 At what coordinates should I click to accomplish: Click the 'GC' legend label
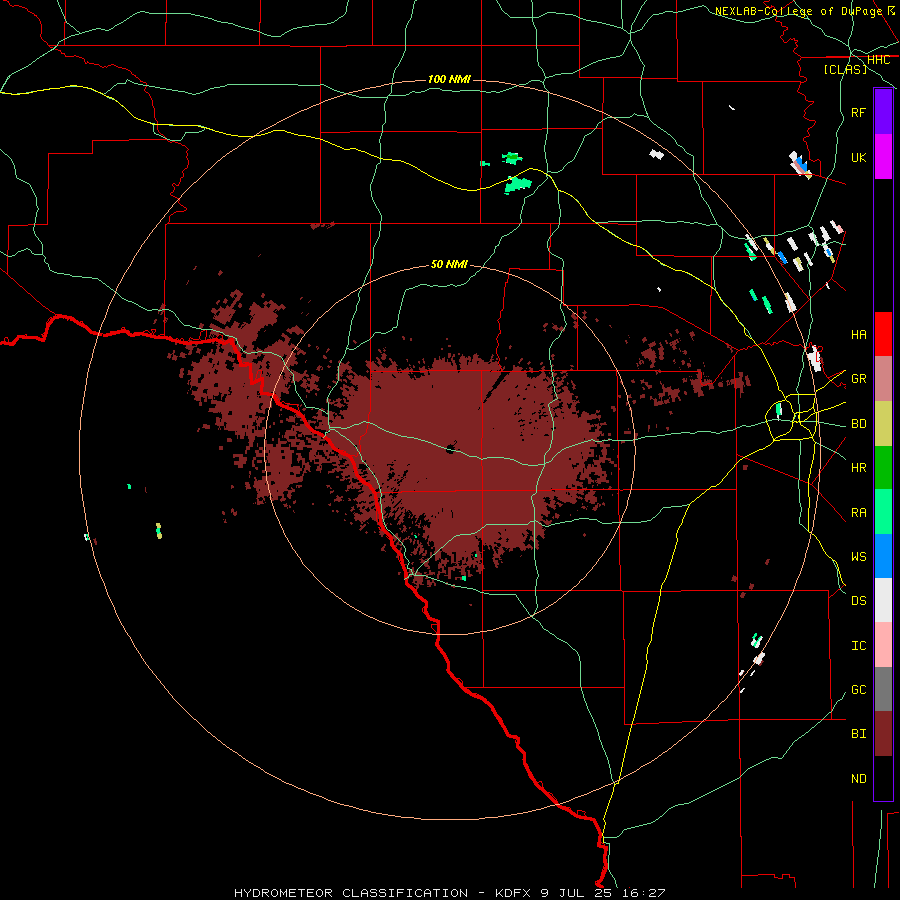click(859, 690)
